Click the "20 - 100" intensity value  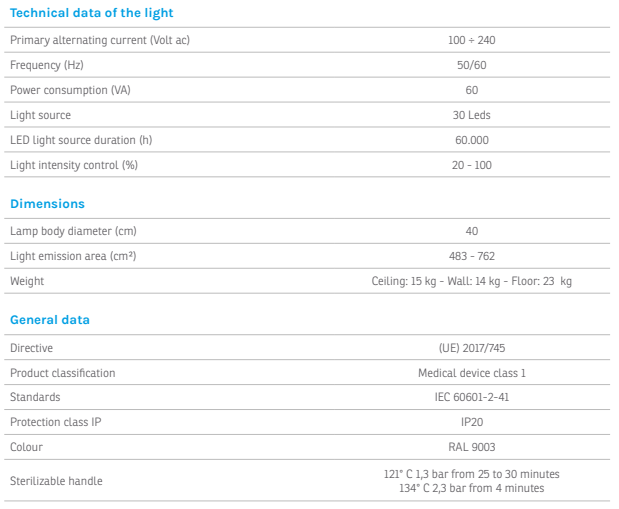(472, 165)
